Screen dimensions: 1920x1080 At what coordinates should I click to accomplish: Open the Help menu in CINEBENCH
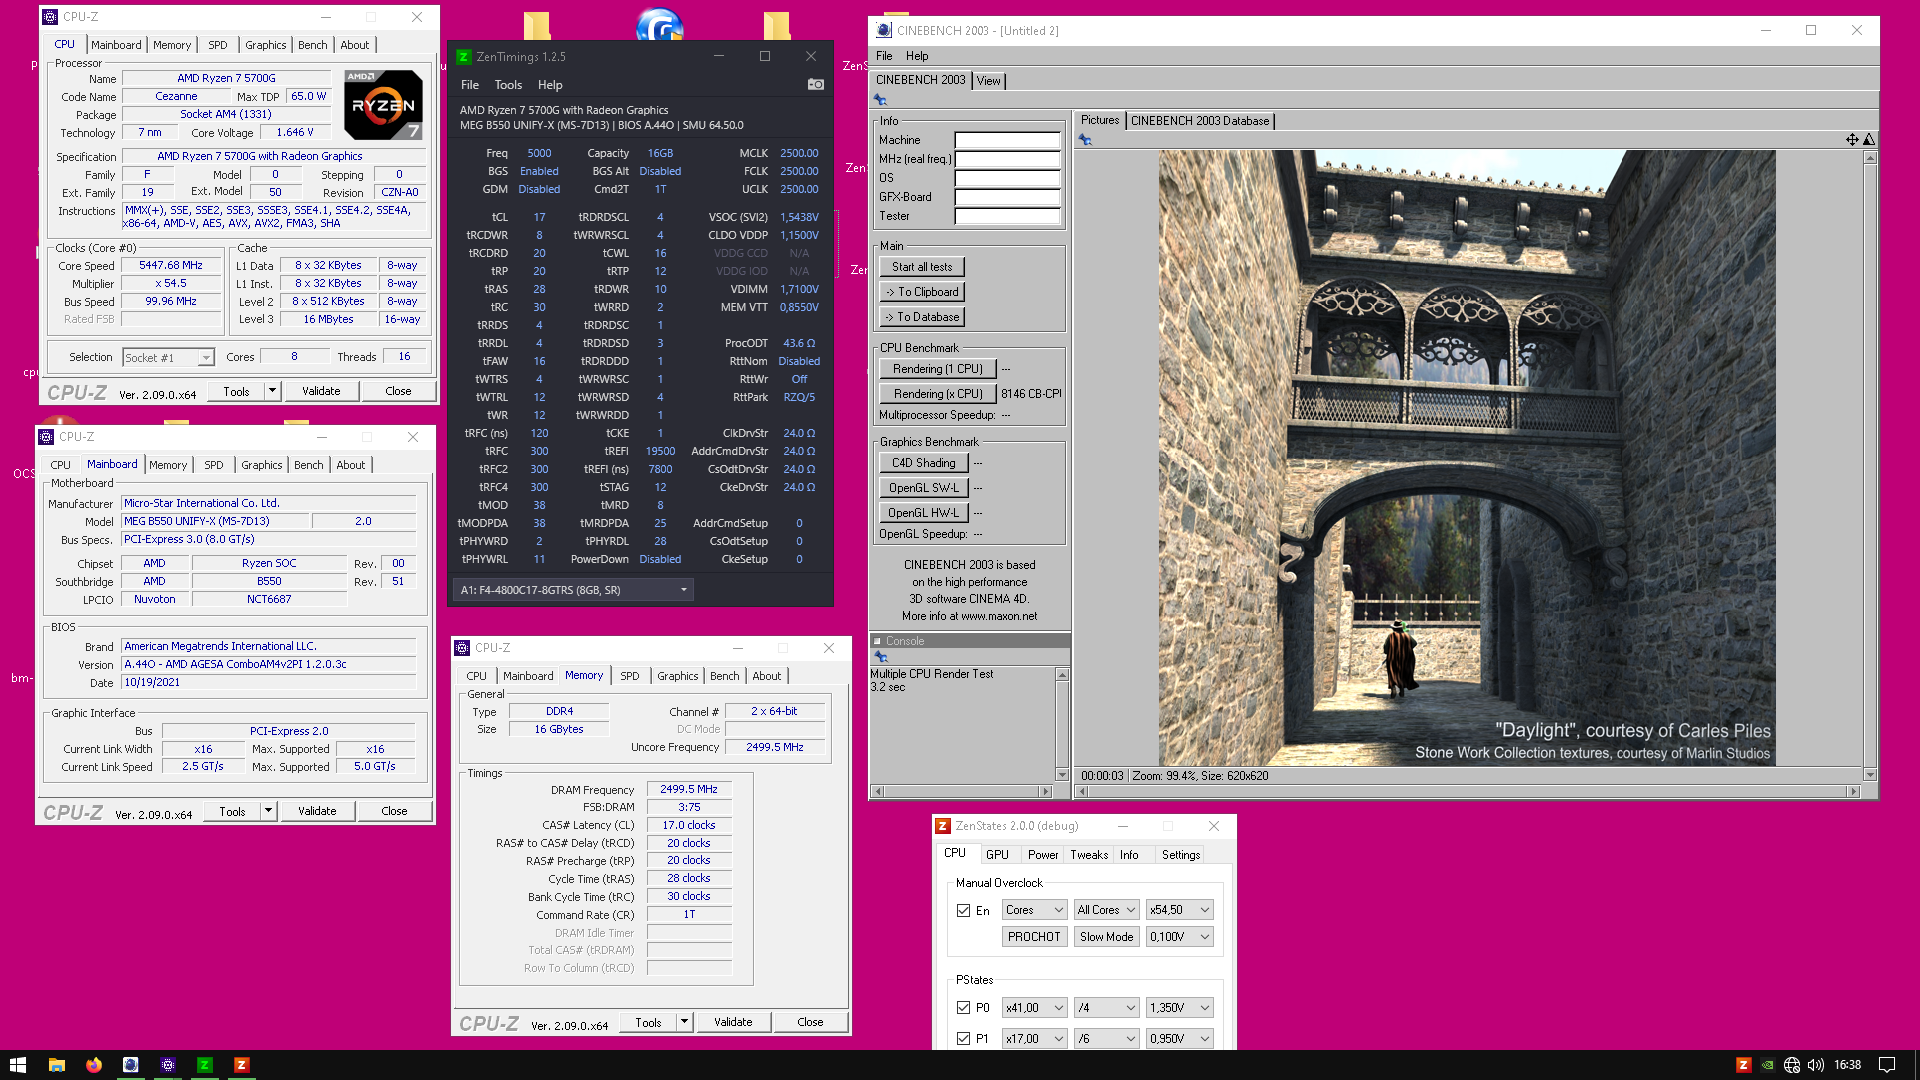917,56
